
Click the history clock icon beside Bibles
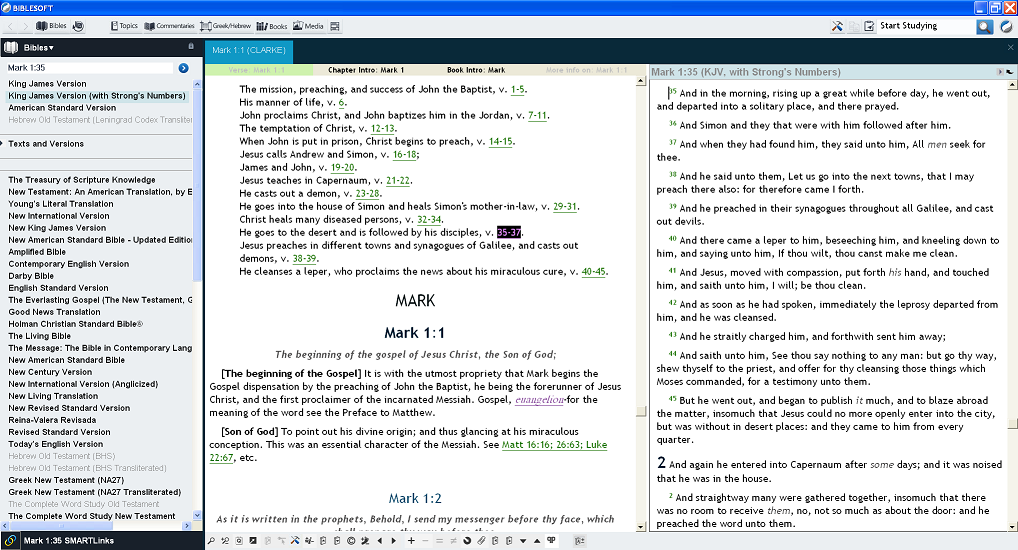[78, 26]
